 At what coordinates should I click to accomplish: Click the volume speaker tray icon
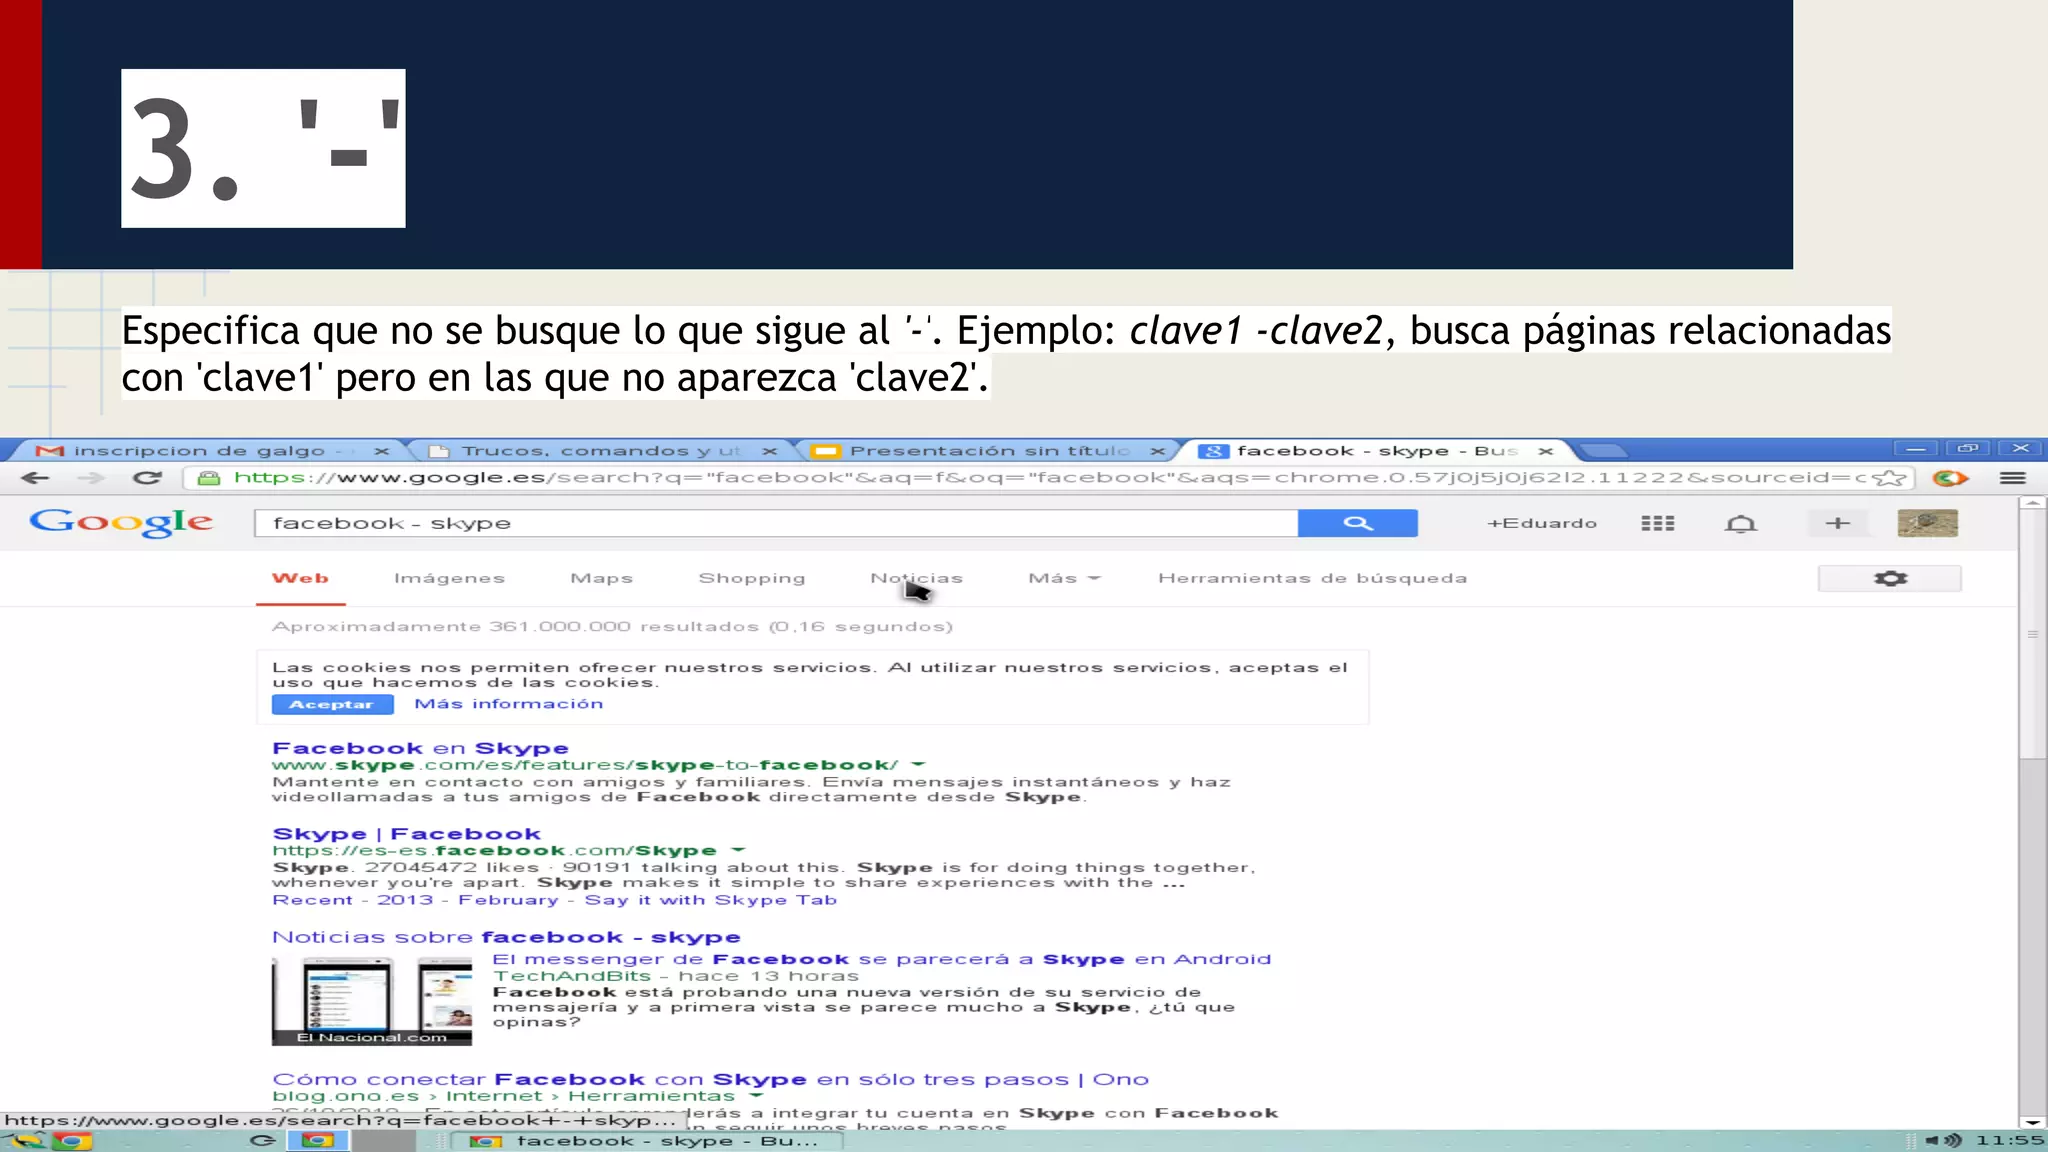[x=1944, y=1141]
